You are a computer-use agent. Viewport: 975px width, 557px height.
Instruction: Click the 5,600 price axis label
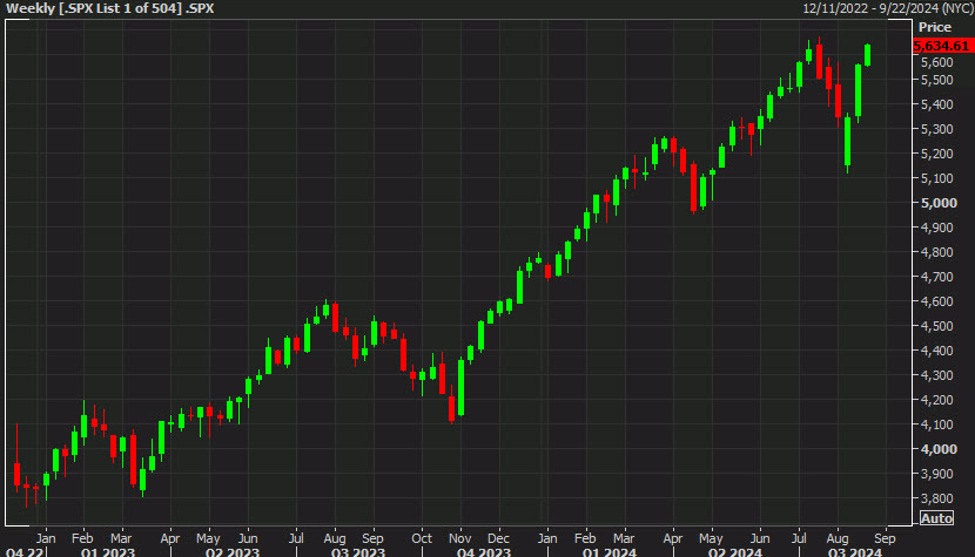pos(936,62)
